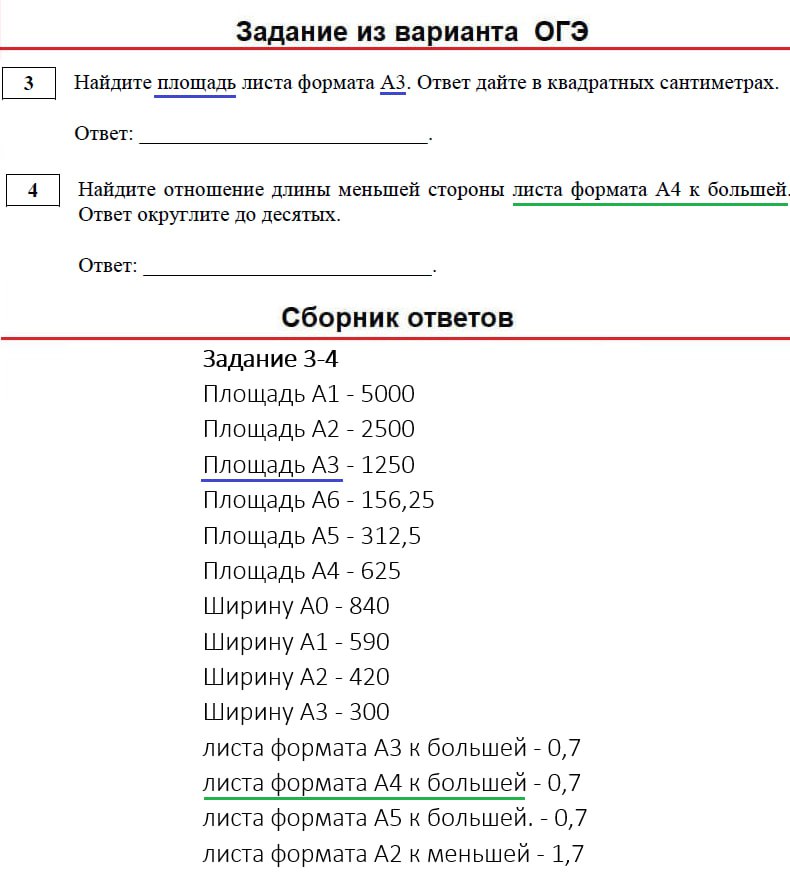Click 'листа формата А4 к большей - 0,7'
The image size is (790, 872).
click(x=391, y=783)
